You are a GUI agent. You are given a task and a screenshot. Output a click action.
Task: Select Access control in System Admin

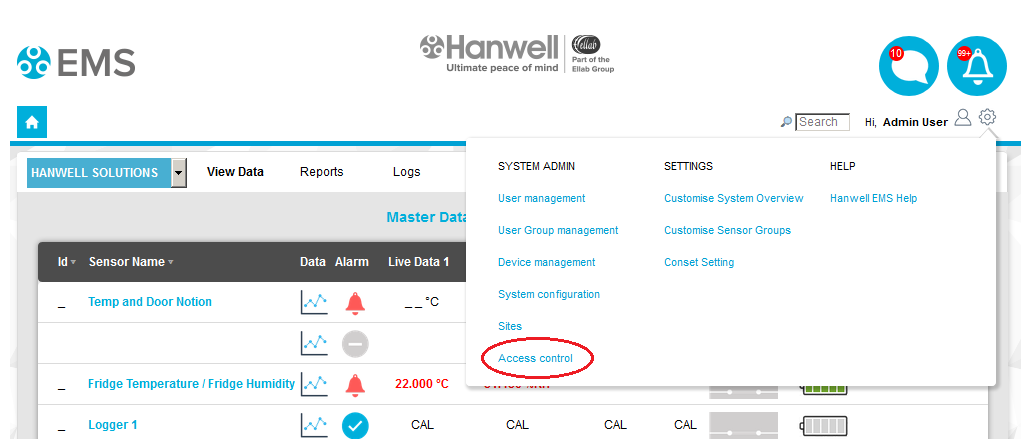pos(535,358)
